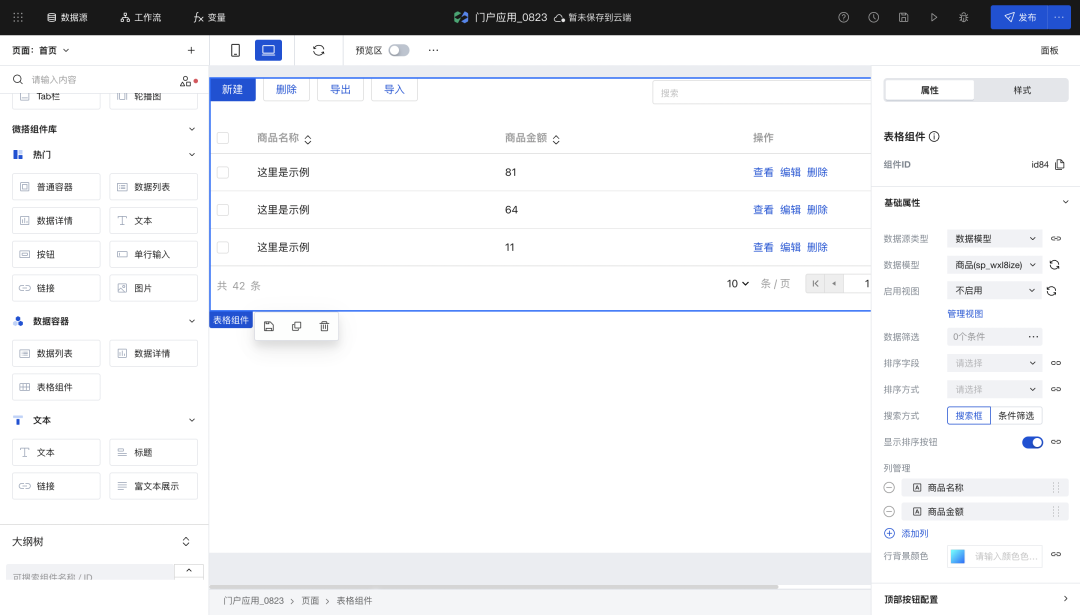Go to first page of table
Viewport: 1080px width, 615px height.
click(816, 283)
